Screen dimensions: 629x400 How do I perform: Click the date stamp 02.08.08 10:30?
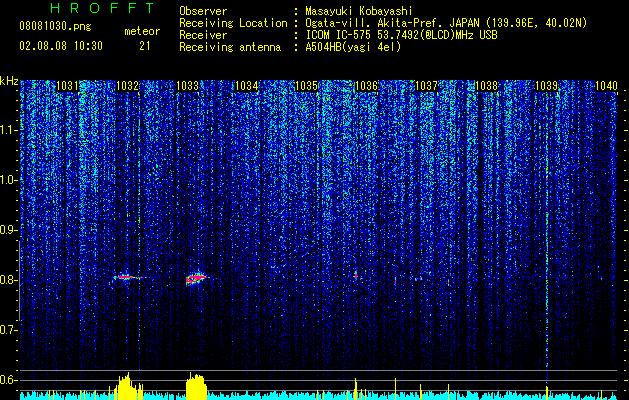[61, 46]
